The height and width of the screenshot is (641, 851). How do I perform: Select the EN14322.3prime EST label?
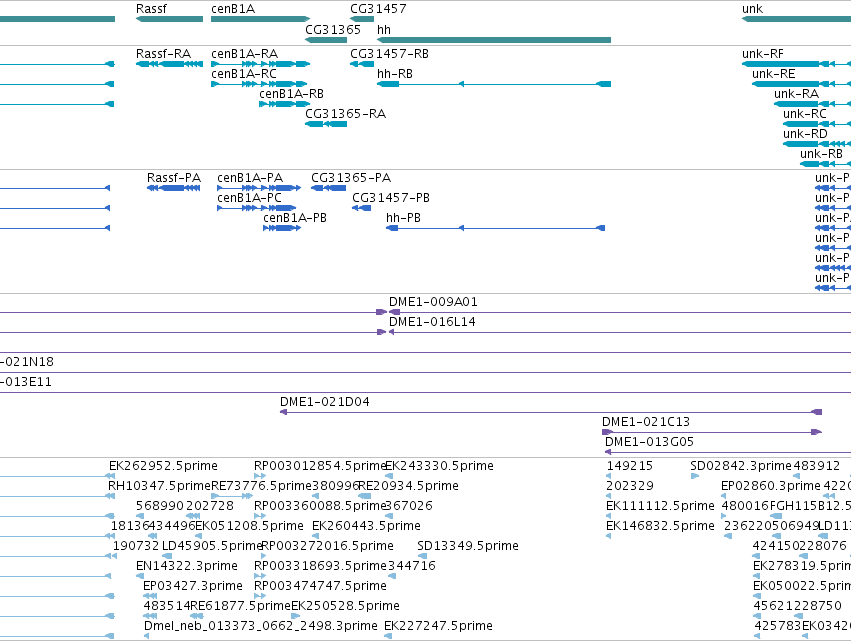(187, 566)
